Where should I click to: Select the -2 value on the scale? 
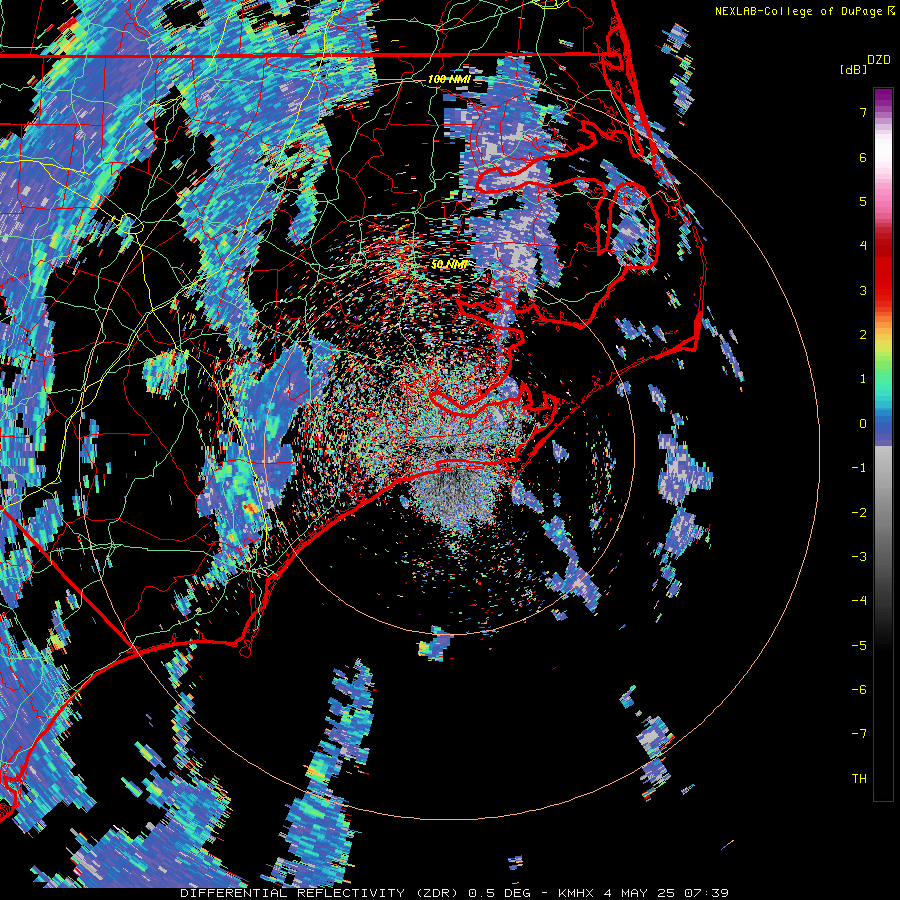(x=859, y=513)
